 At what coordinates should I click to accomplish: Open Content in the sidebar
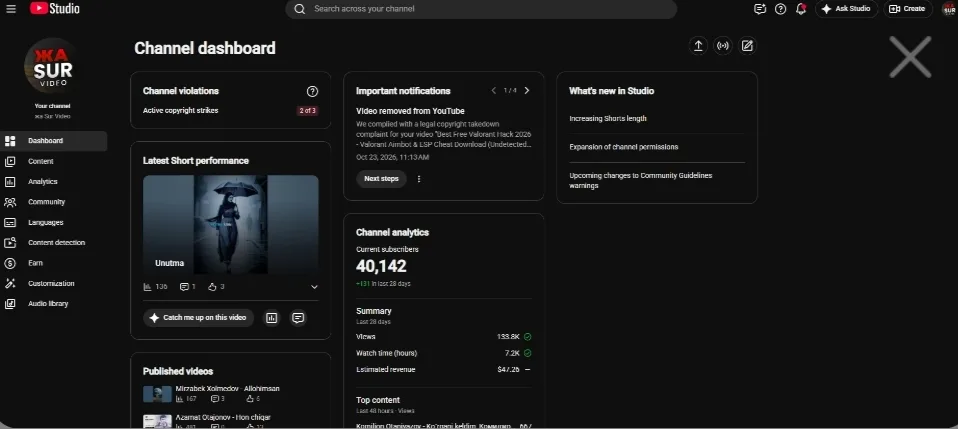point(54,161)
